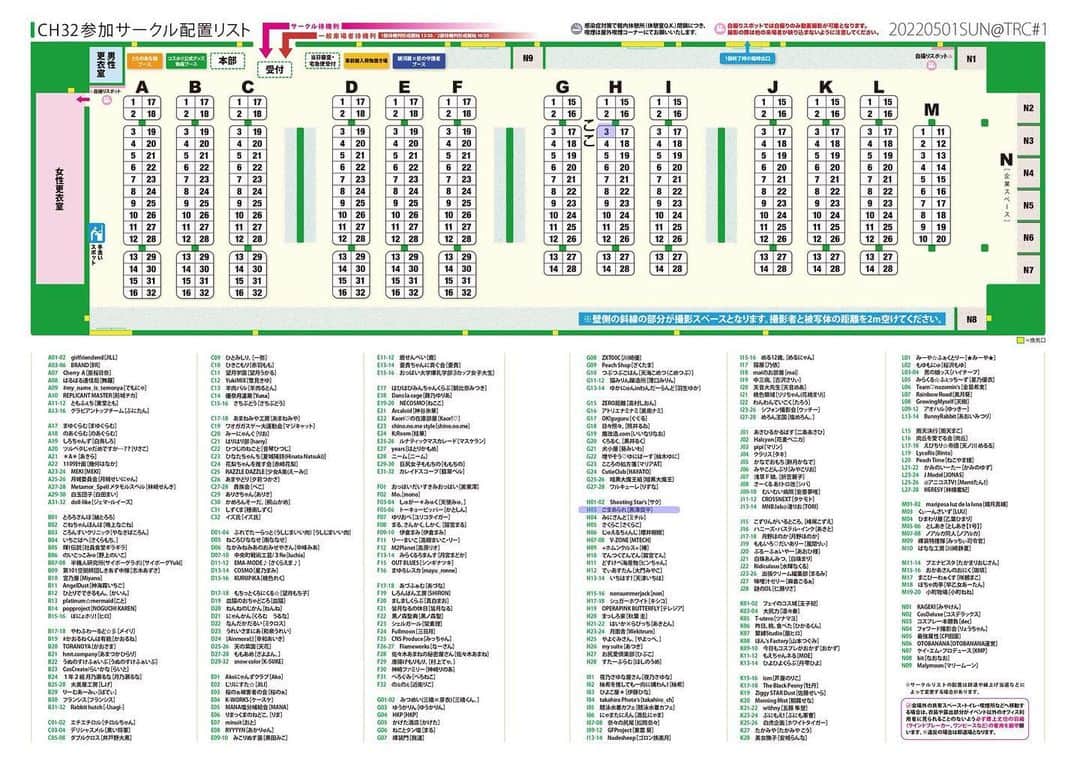
Task: Select the pink 女性更衣室 area
Action: point(59,188)
